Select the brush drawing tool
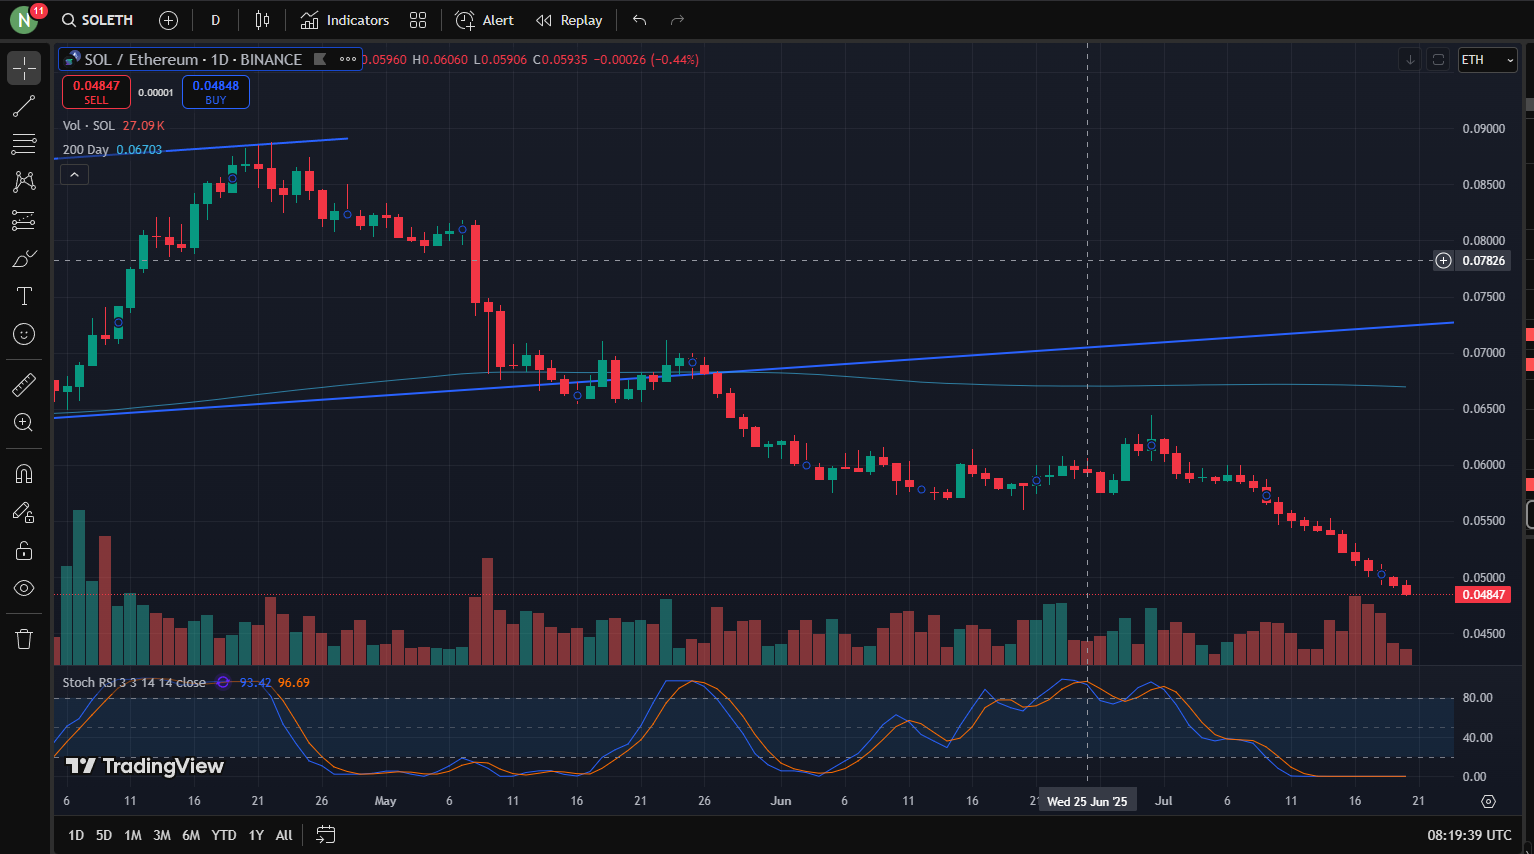Image resolution: width=1534 pixels, height=854 pixels. click(x=24, y=258)
